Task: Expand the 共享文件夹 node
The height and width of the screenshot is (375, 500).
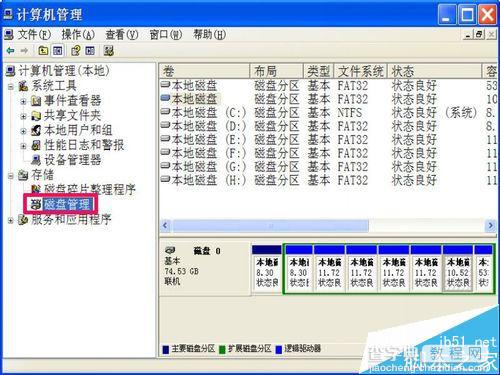Action: point(23,116)
